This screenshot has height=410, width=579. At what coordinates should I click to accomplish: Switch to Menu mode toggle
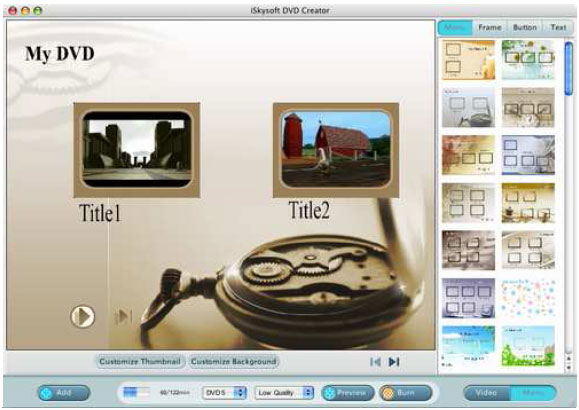click(x=533, y=393)
